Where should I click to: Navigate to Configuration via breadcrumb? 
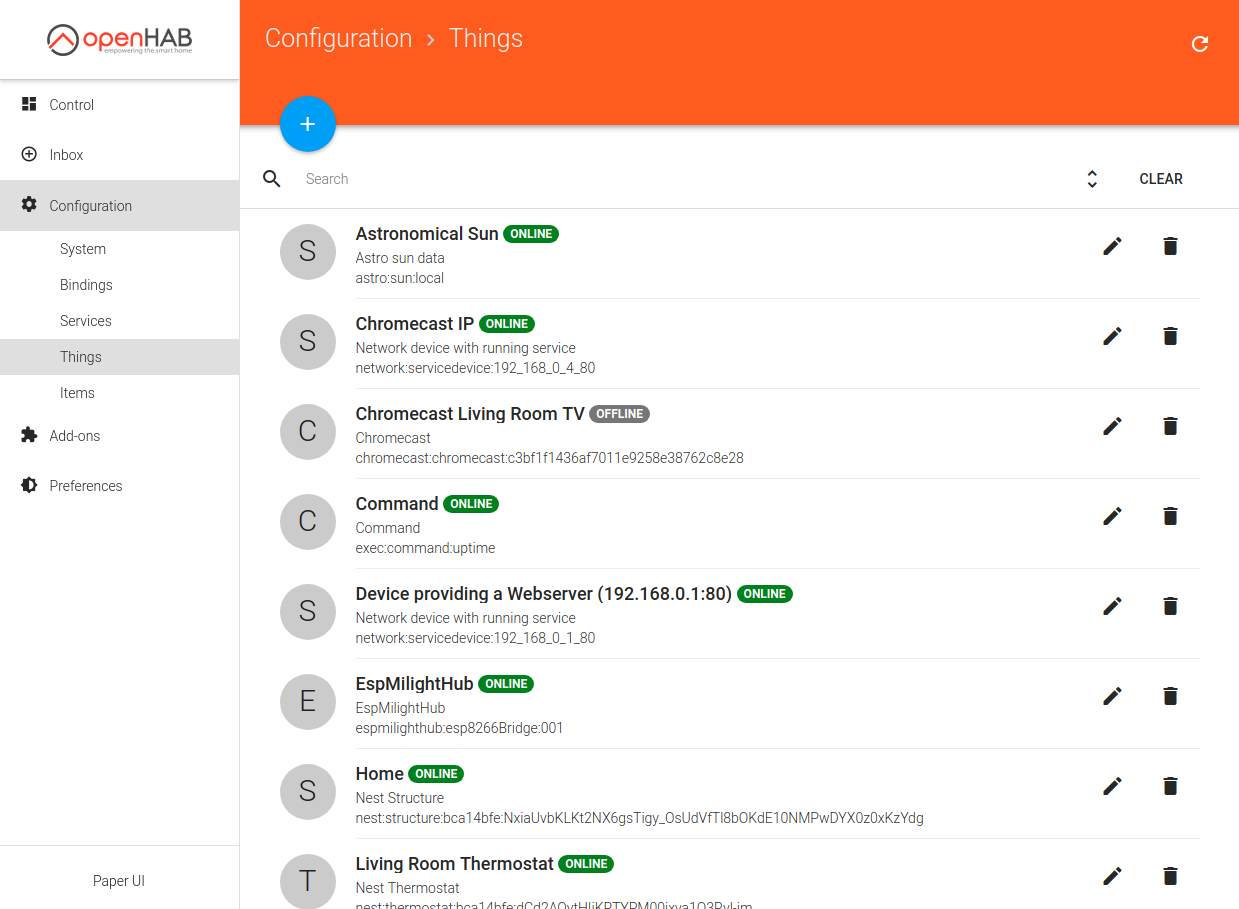(338, 38)
